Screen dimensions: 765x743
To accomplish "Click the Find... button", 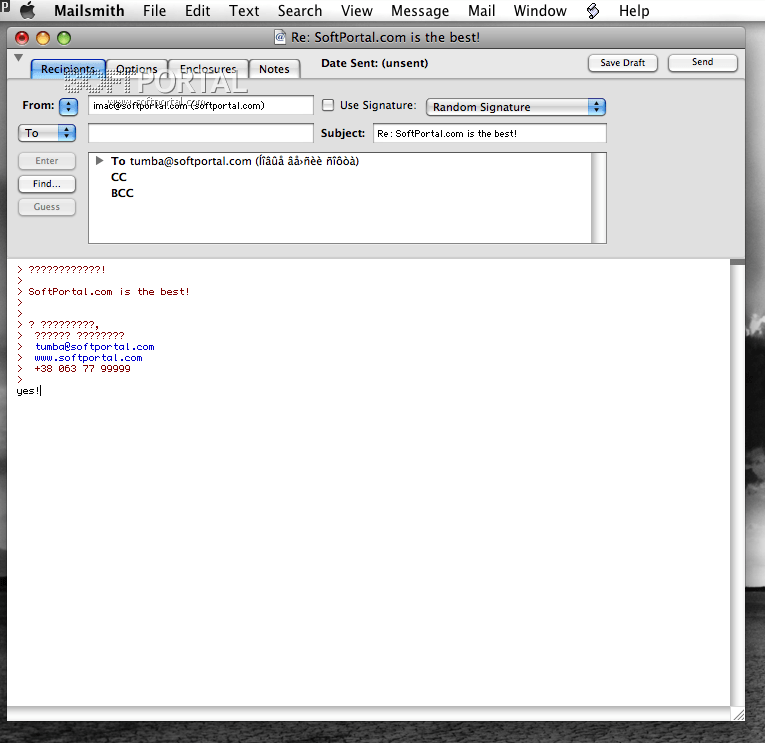I will click(47, 184).
